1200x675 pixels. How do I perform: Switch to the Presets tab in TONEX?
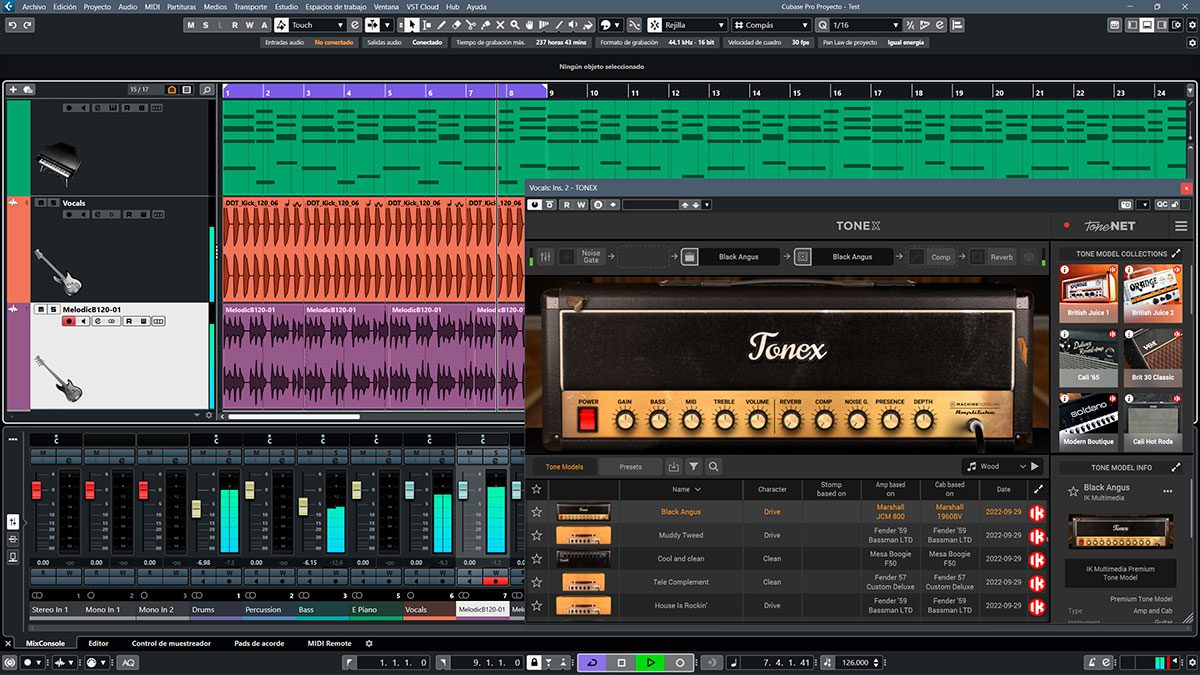(631, 467)
